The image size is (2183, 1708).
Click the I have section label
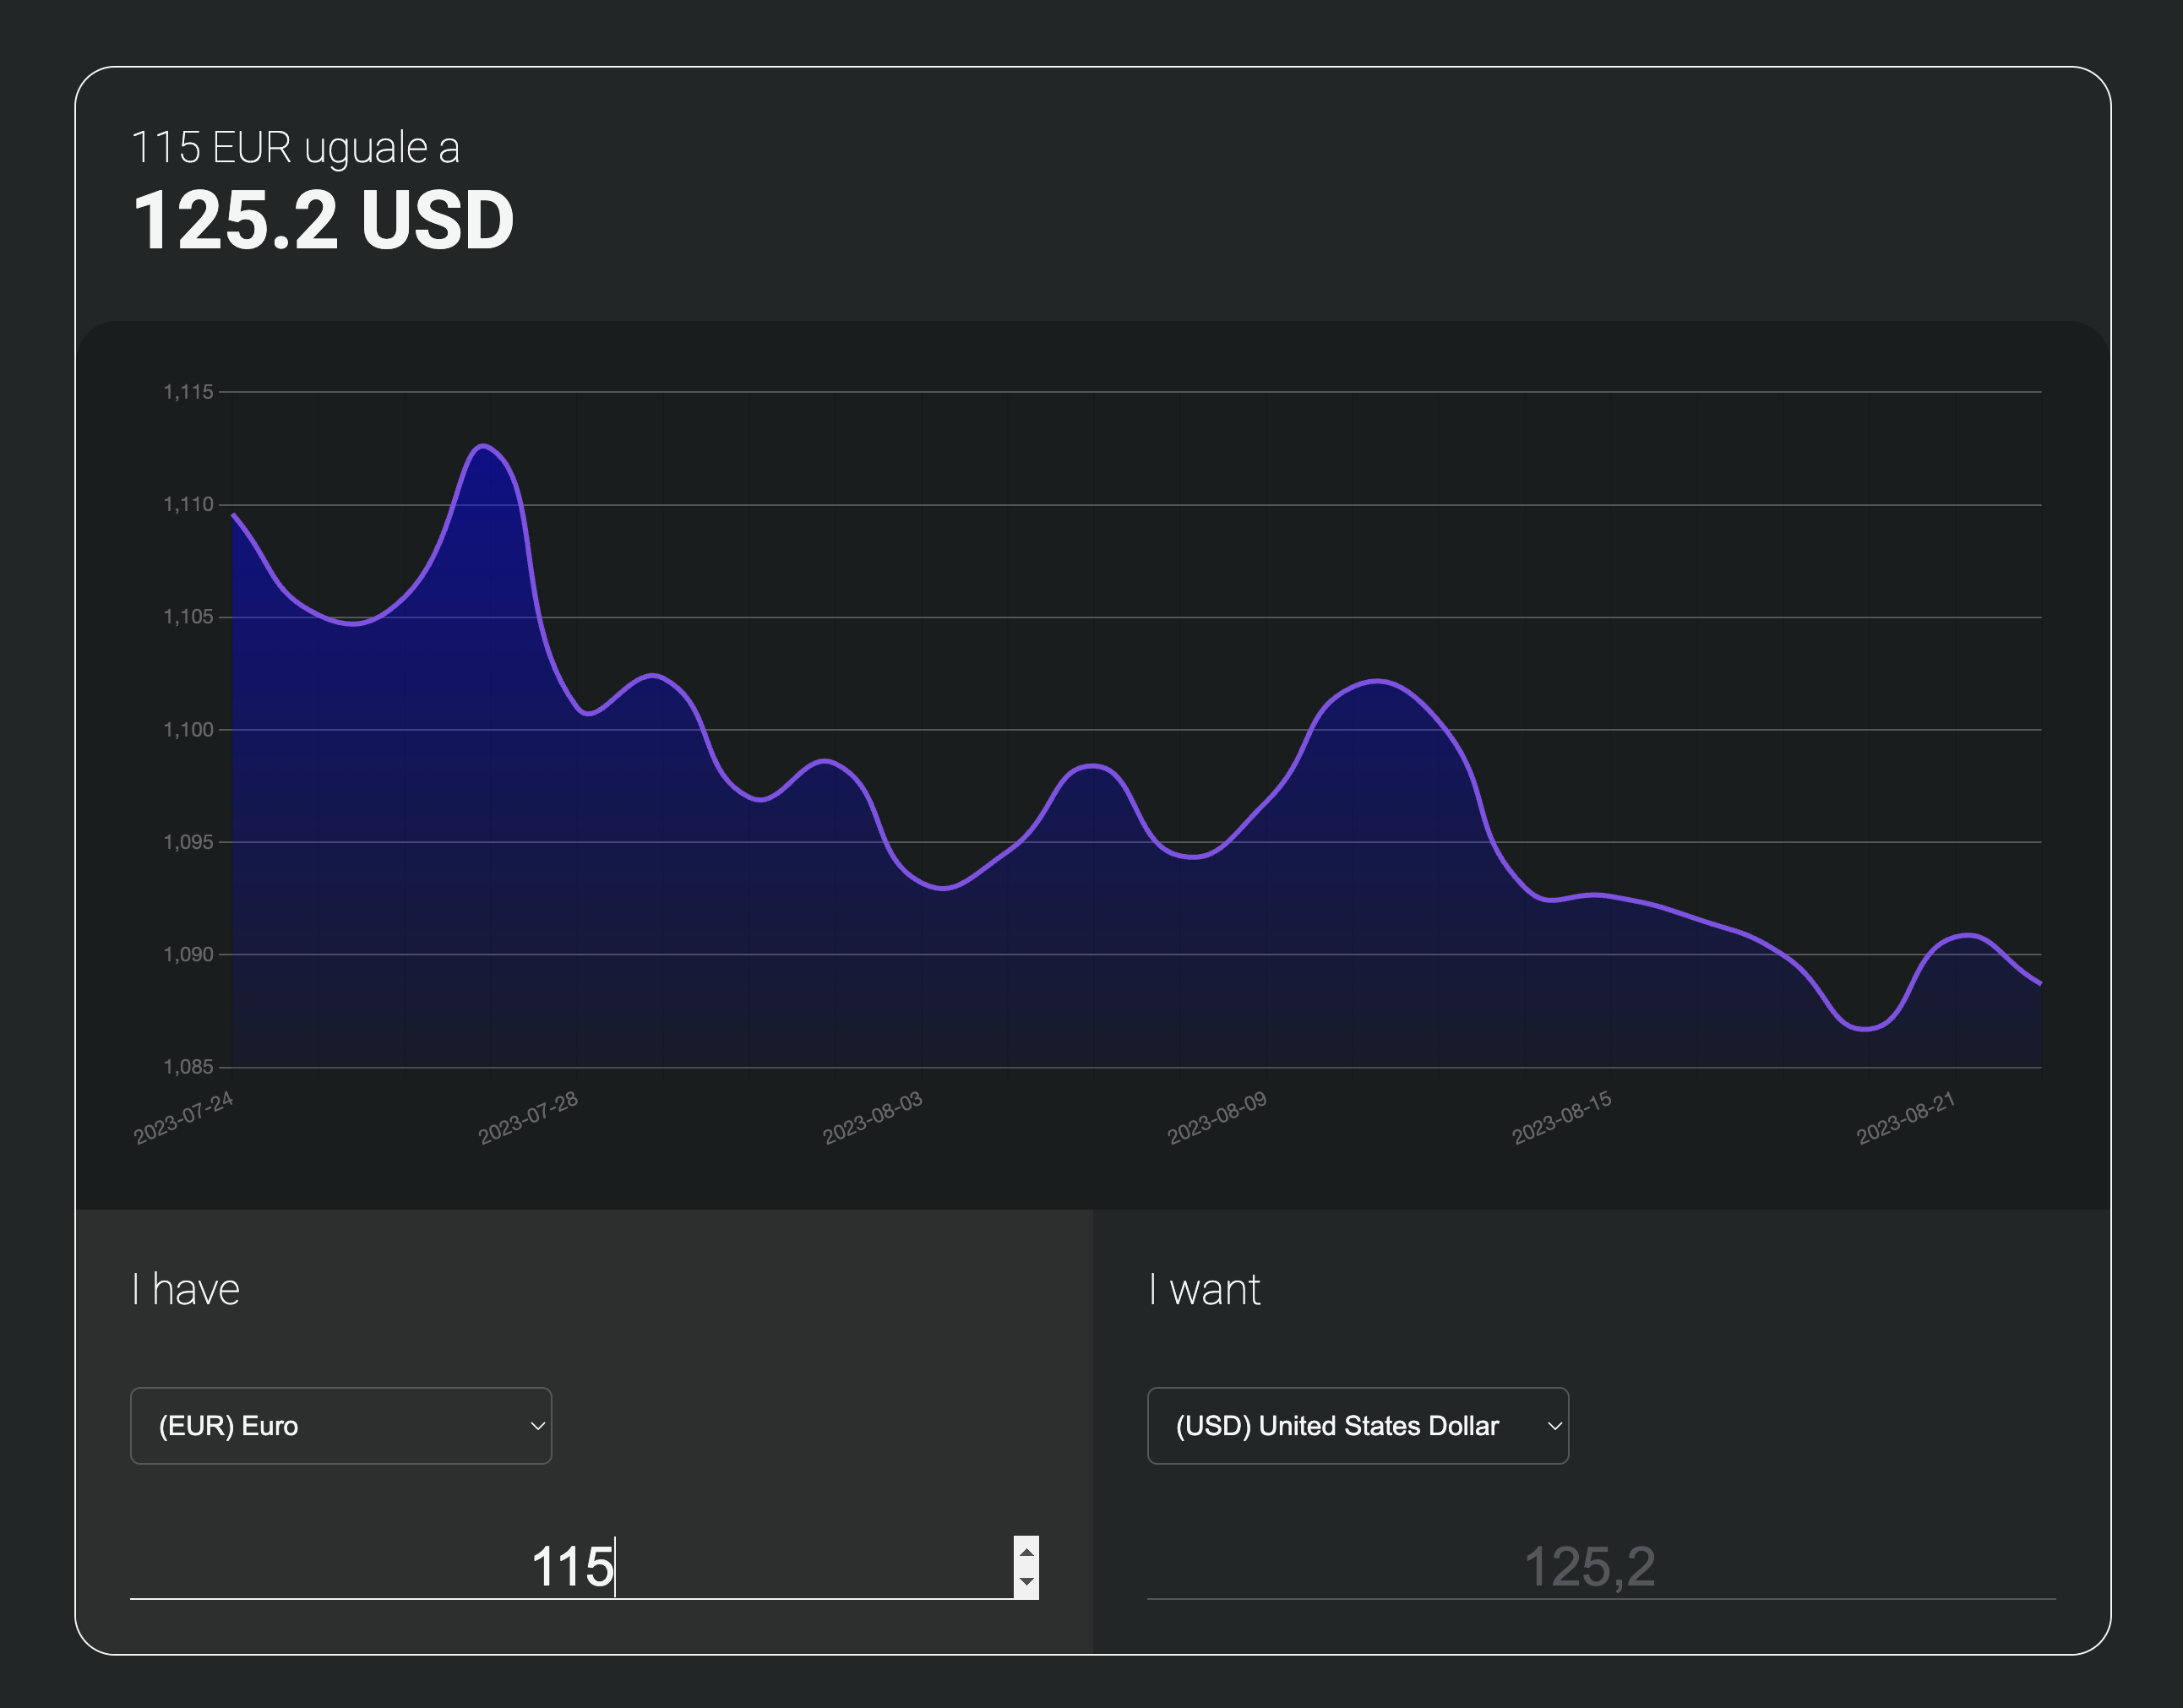(185, 1289)
